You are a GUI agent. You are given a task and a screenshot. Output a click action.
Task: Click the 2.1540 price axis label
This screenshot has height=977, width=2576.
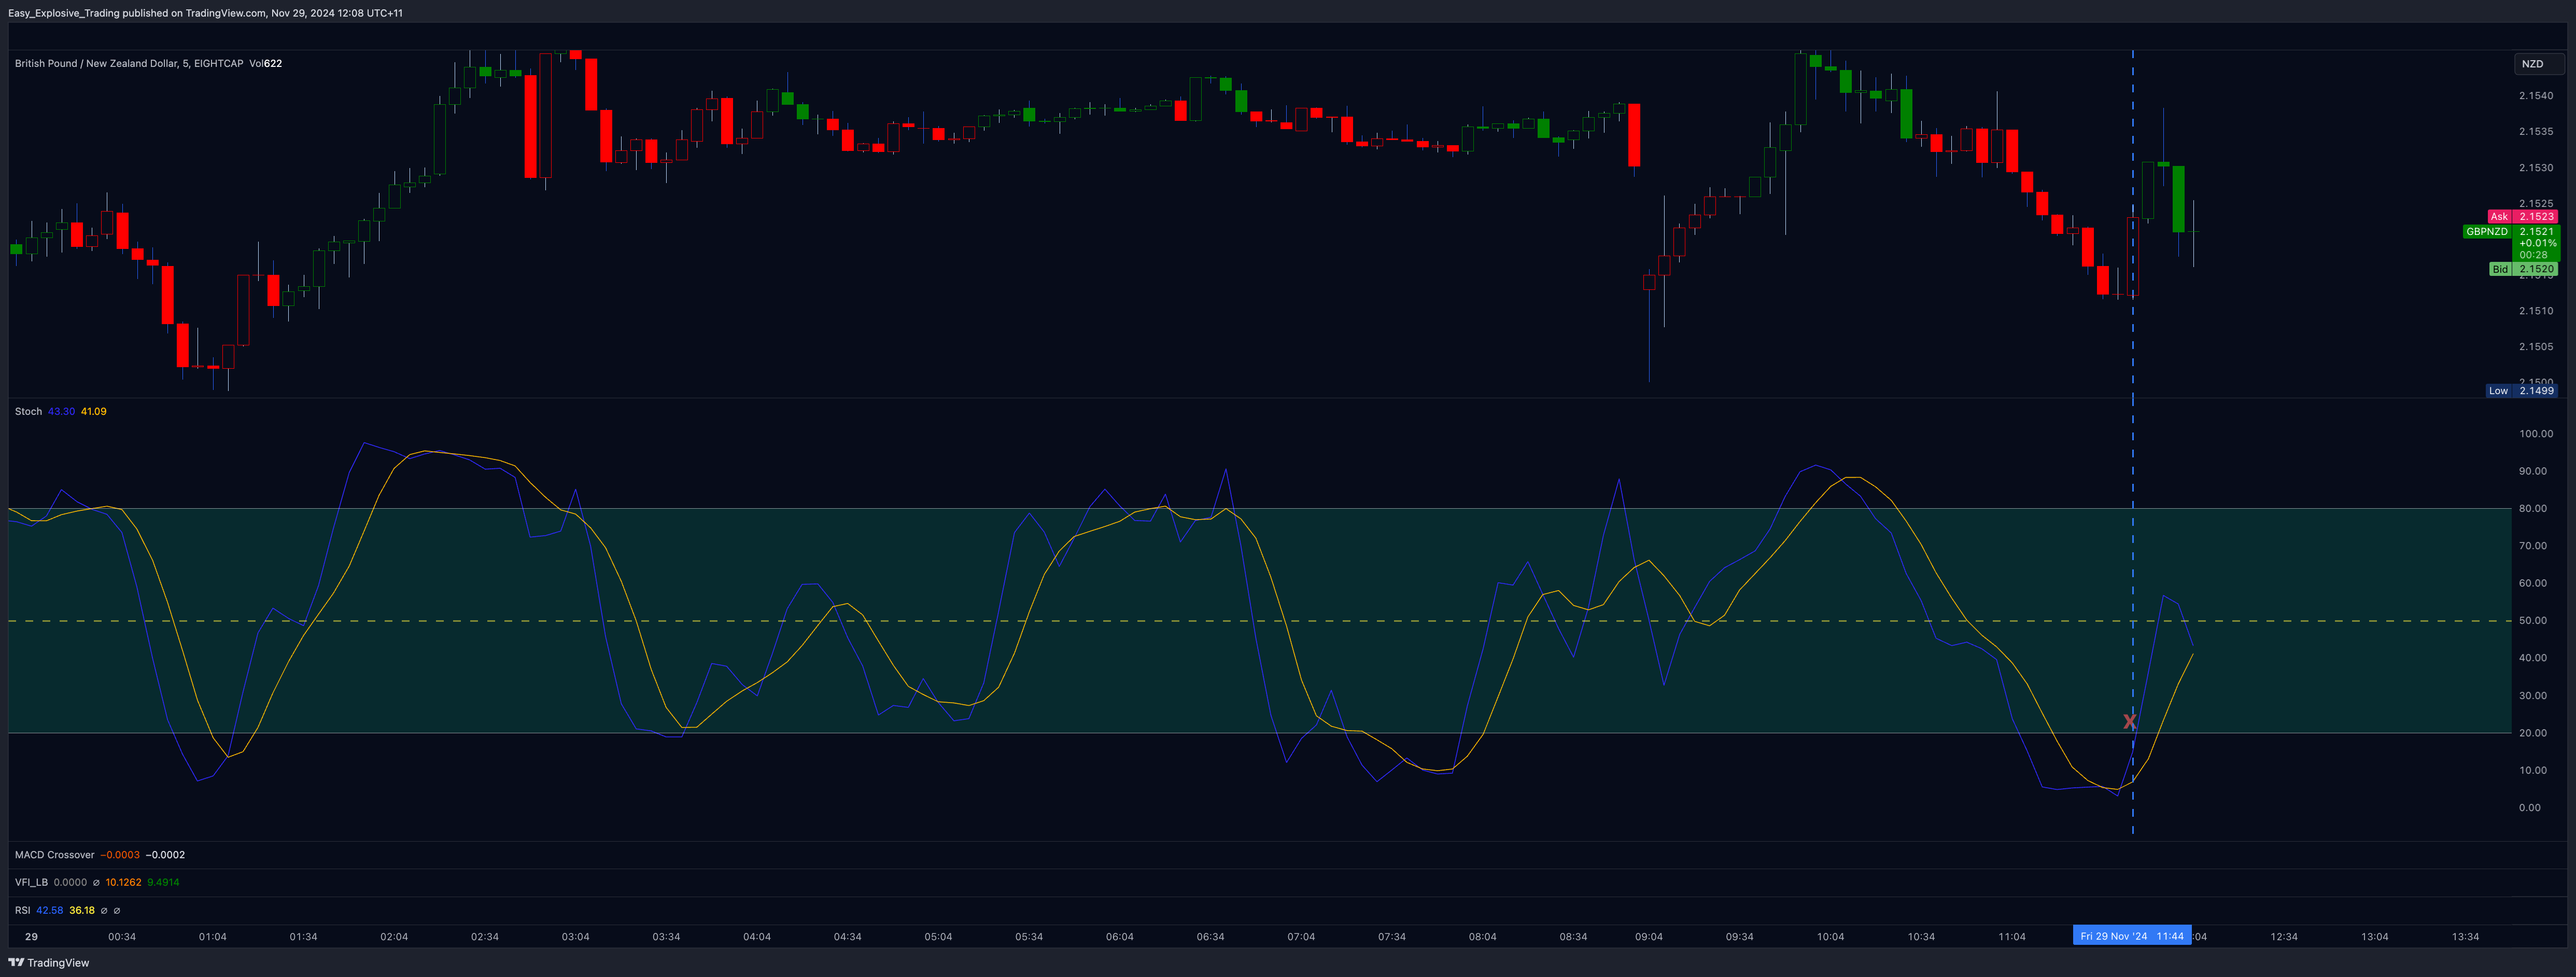pyautogui.click(x=2536, y=96)
